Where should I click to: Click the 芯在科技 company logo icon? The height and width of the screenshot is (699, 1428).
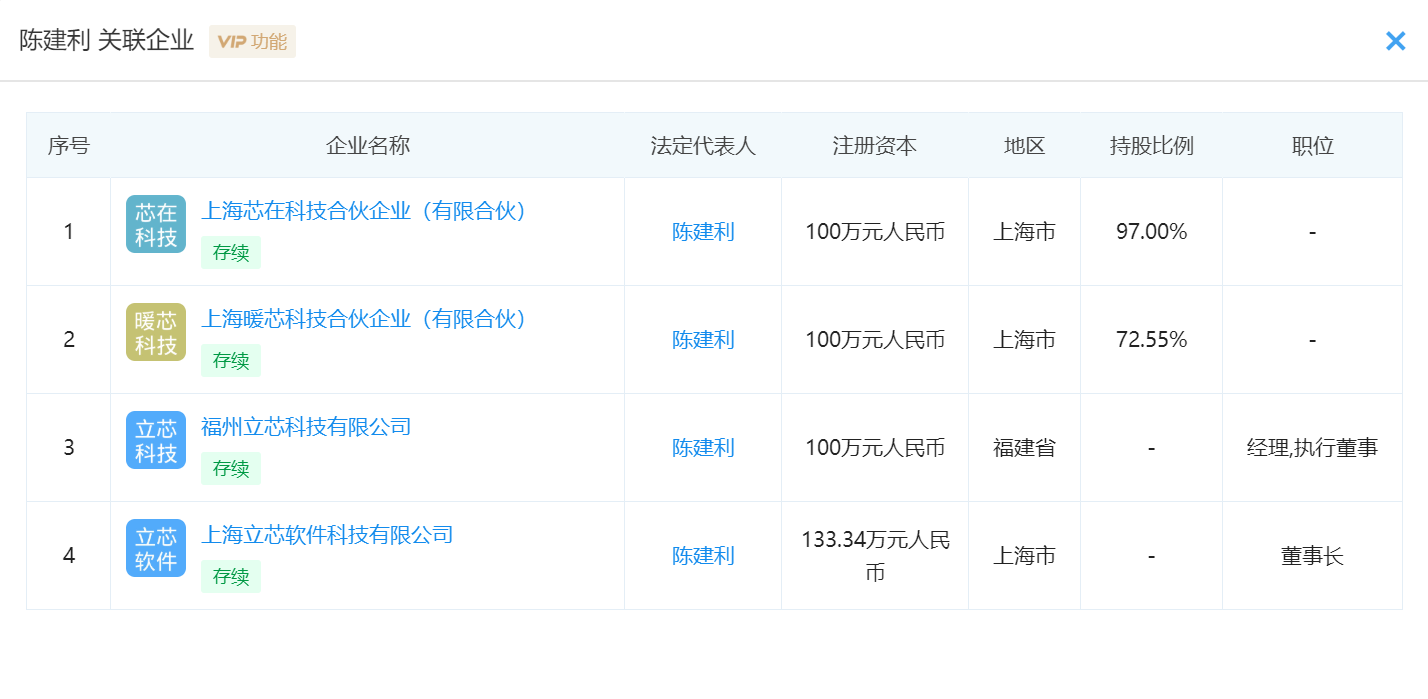pyautogui.click(x=156, y=224)
